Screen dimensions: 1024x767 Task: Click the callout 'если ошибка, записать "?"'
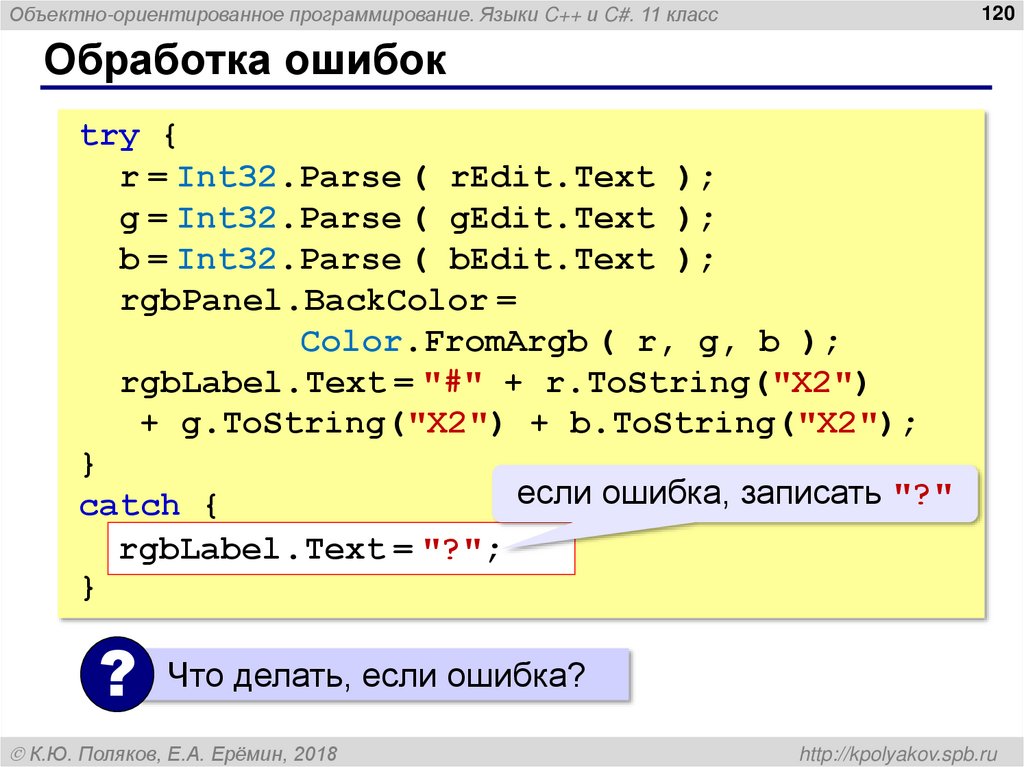click(735, 494)
